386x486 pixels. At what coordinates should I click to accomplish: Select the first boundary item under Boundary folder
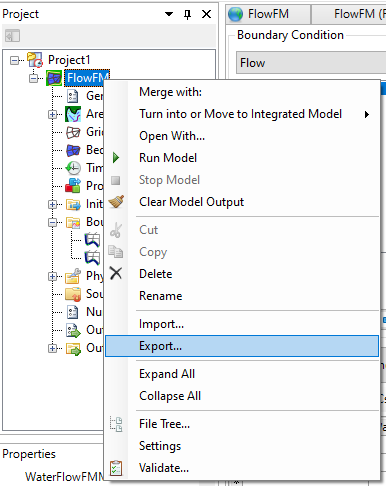92,240
